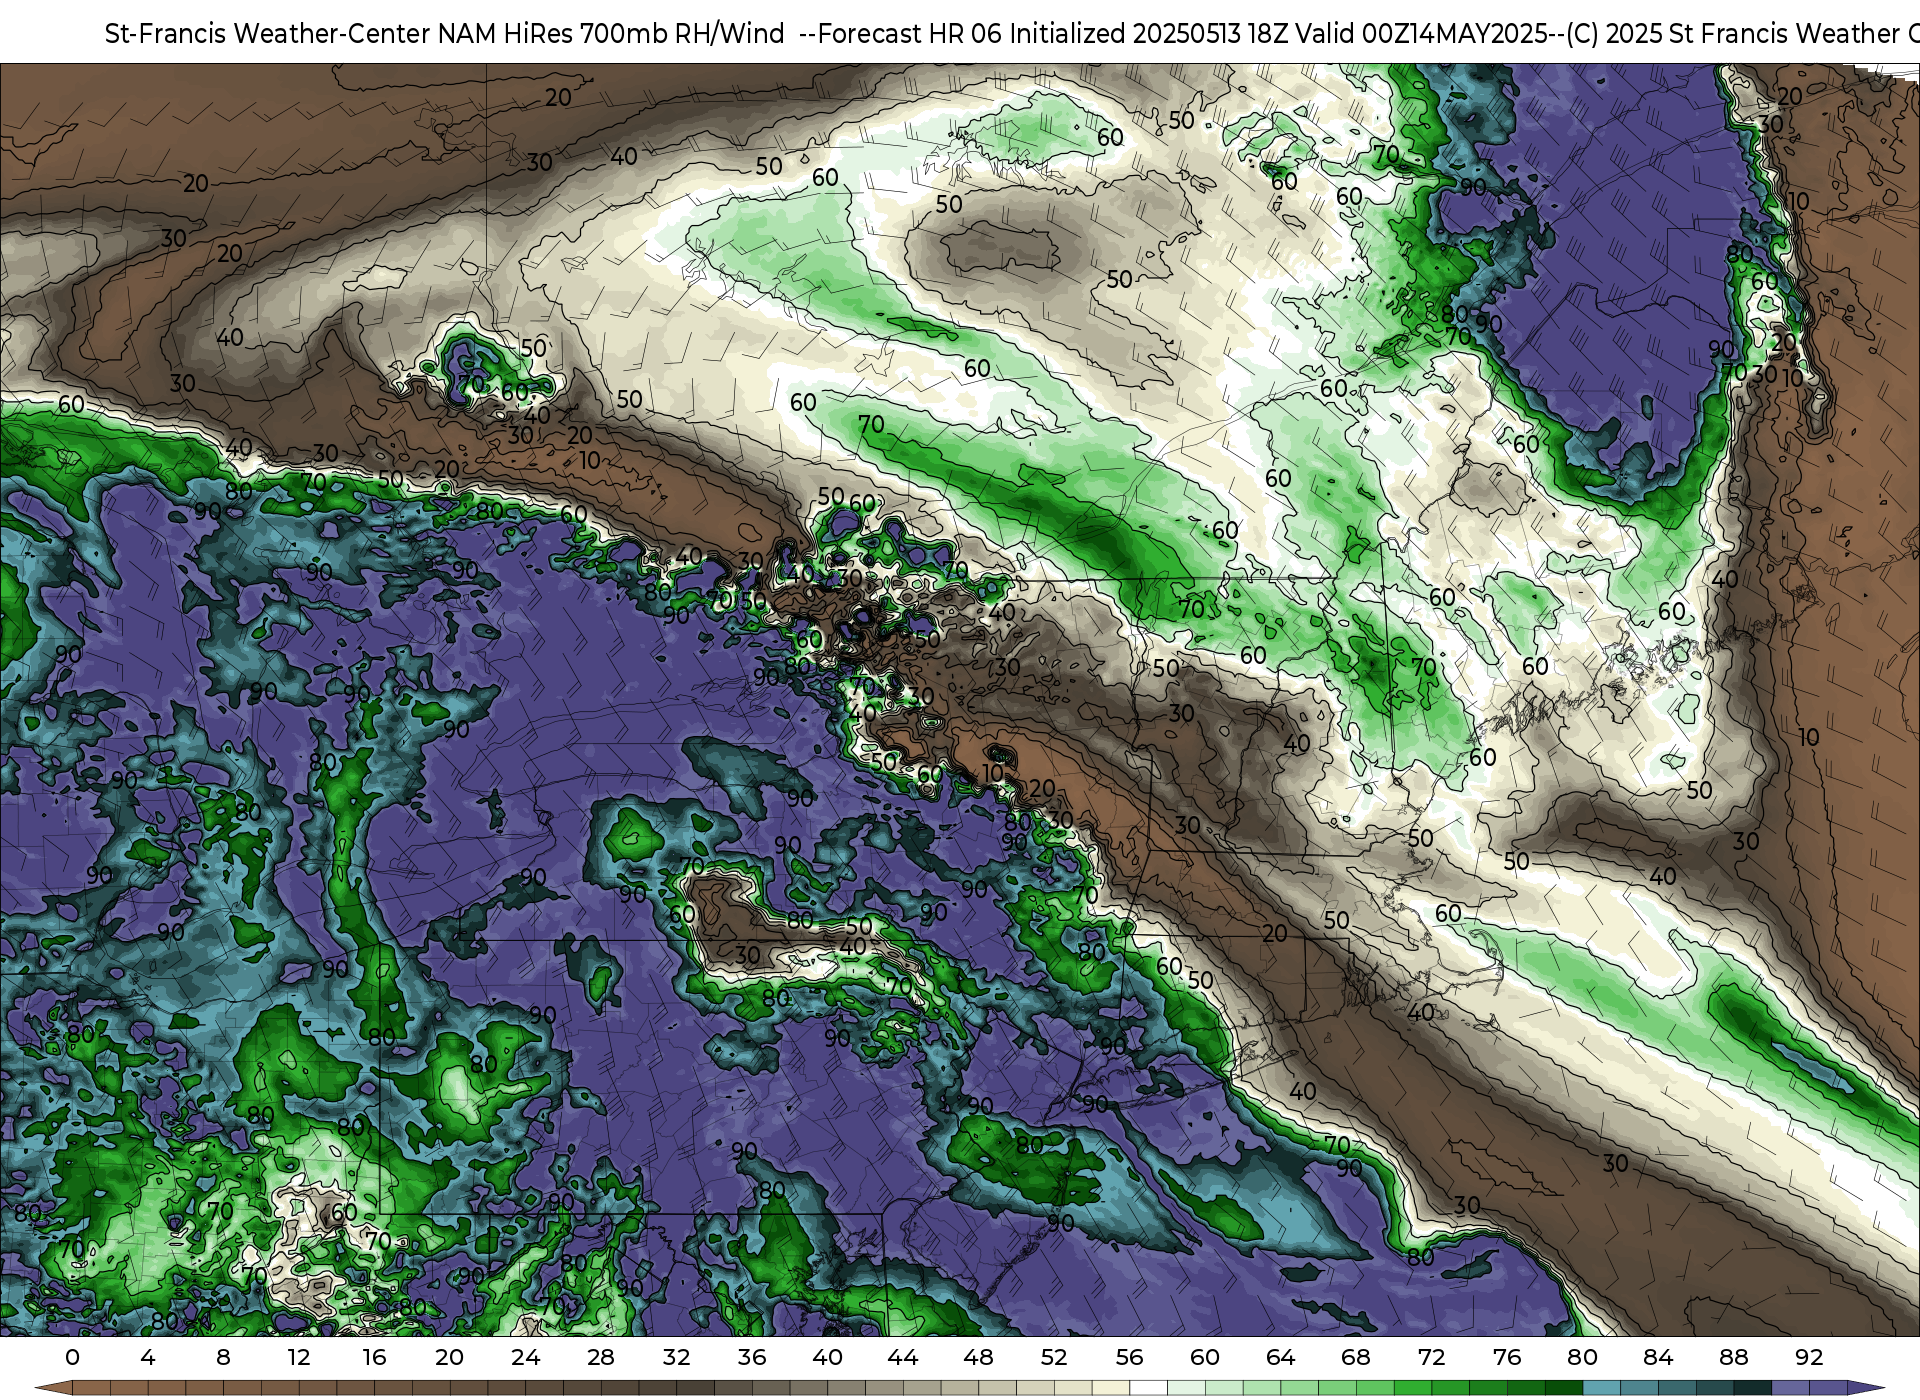This screenshot has width=1920, height=1400.
Task: Click the "Forecast HR 06" text
Action: pyautogui.click(x=910, y=34)
